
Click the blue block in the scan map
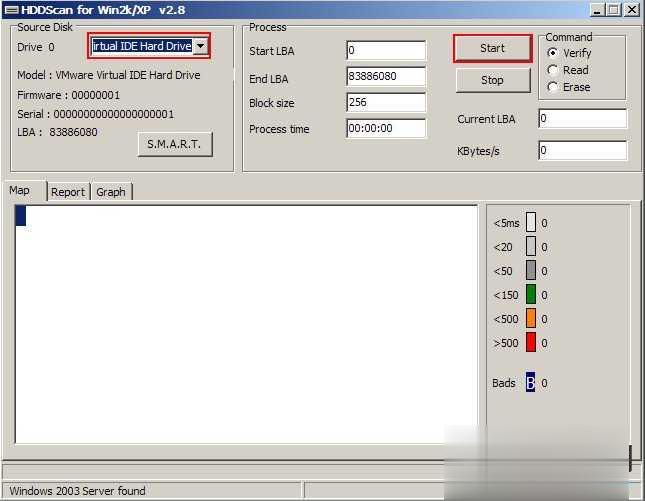(x=21, y=216)
